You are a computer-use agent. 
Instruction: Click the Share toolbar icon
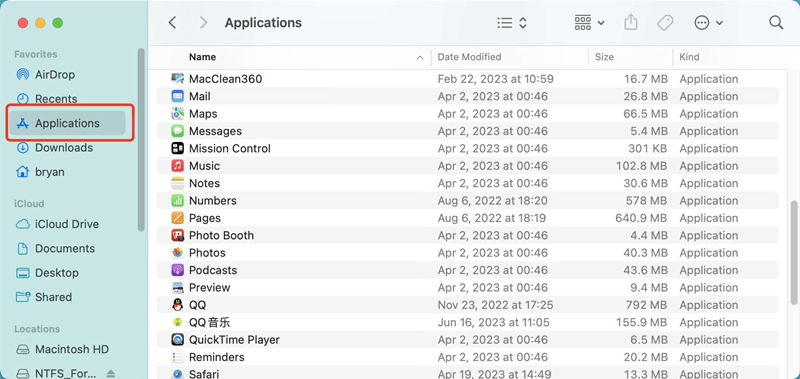631,22
